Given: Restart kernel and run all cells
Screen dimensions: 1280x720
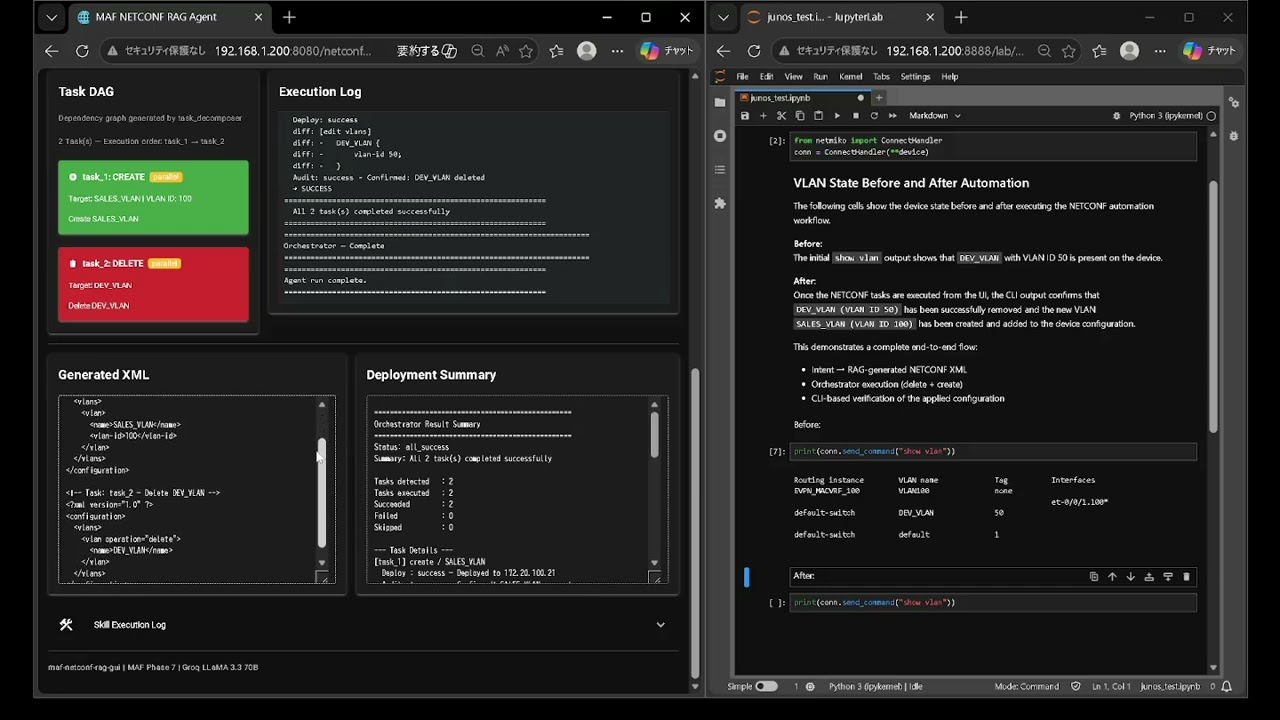Looking at the screenshot, I should tap(891, 116).
